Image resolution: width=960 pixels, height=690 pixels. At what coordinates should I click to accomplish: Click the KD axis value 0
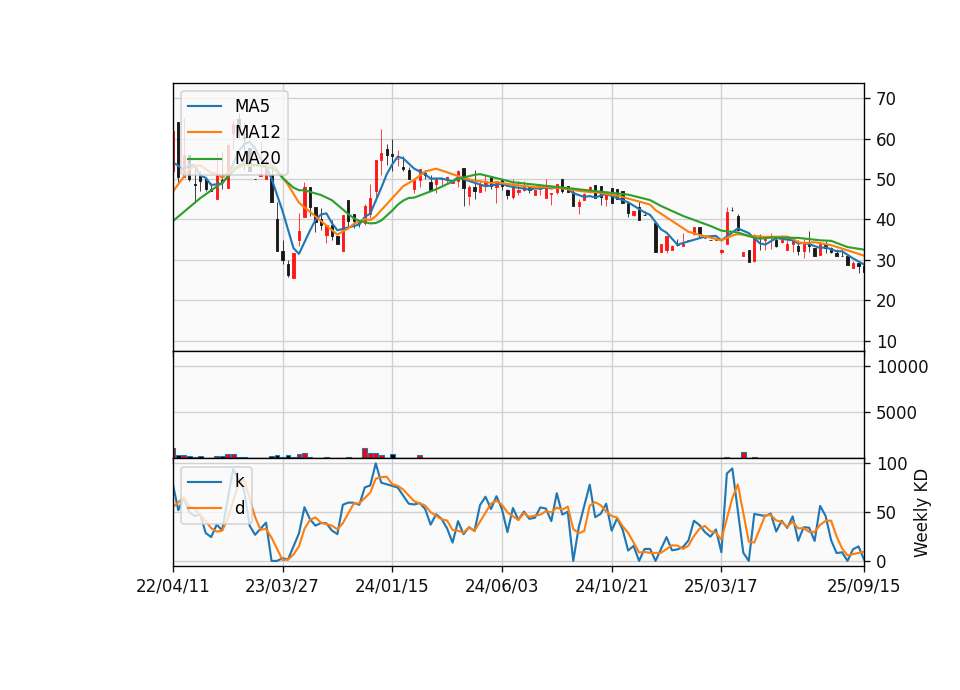[882, 561]
